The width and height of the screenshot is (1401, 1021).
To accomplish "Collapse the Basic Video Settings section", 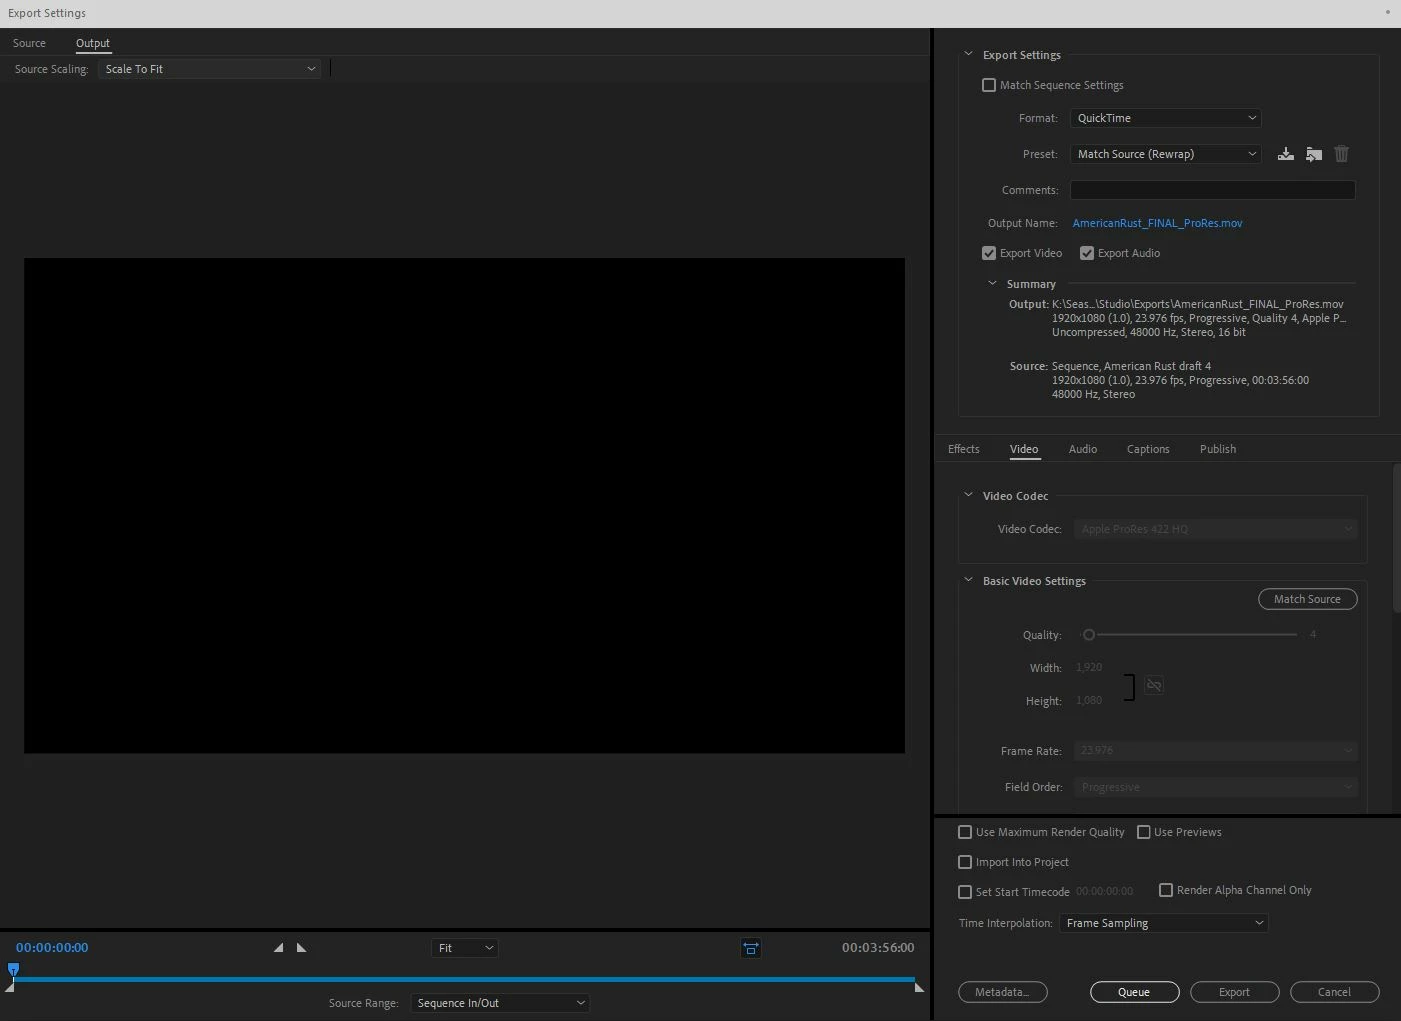I will point(968,580).
